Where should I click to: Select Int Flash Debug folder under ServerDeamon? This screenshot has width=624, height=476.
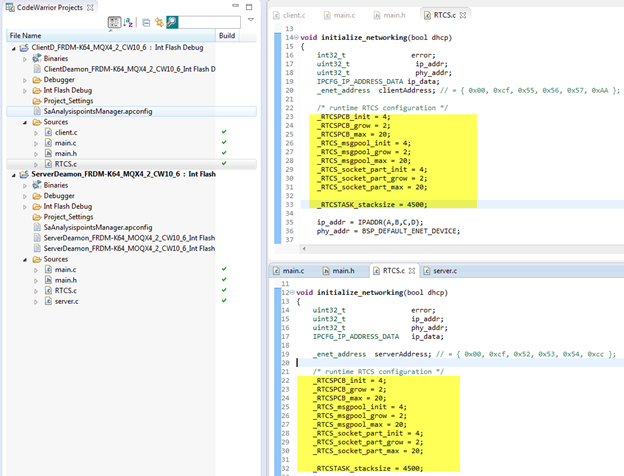point(68,206)
